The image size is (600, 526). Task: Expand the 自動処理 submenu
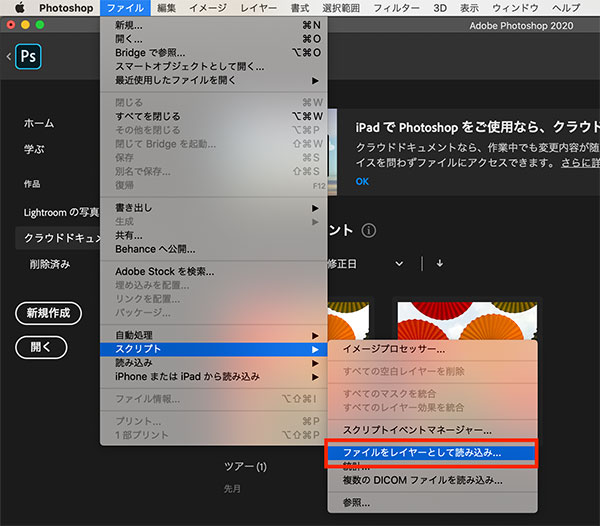click(214, 335)
